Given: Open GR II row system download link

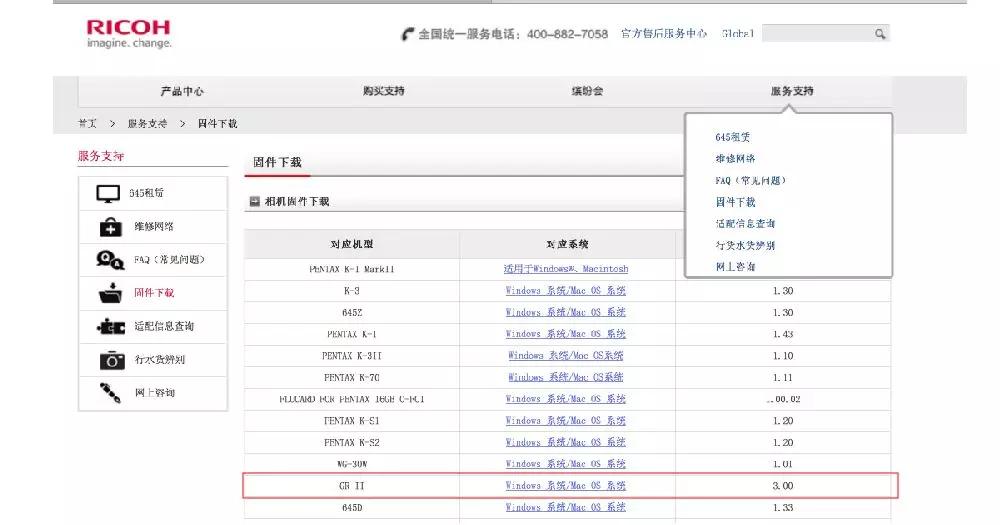Looking at the screenshot, I should 566,486.
